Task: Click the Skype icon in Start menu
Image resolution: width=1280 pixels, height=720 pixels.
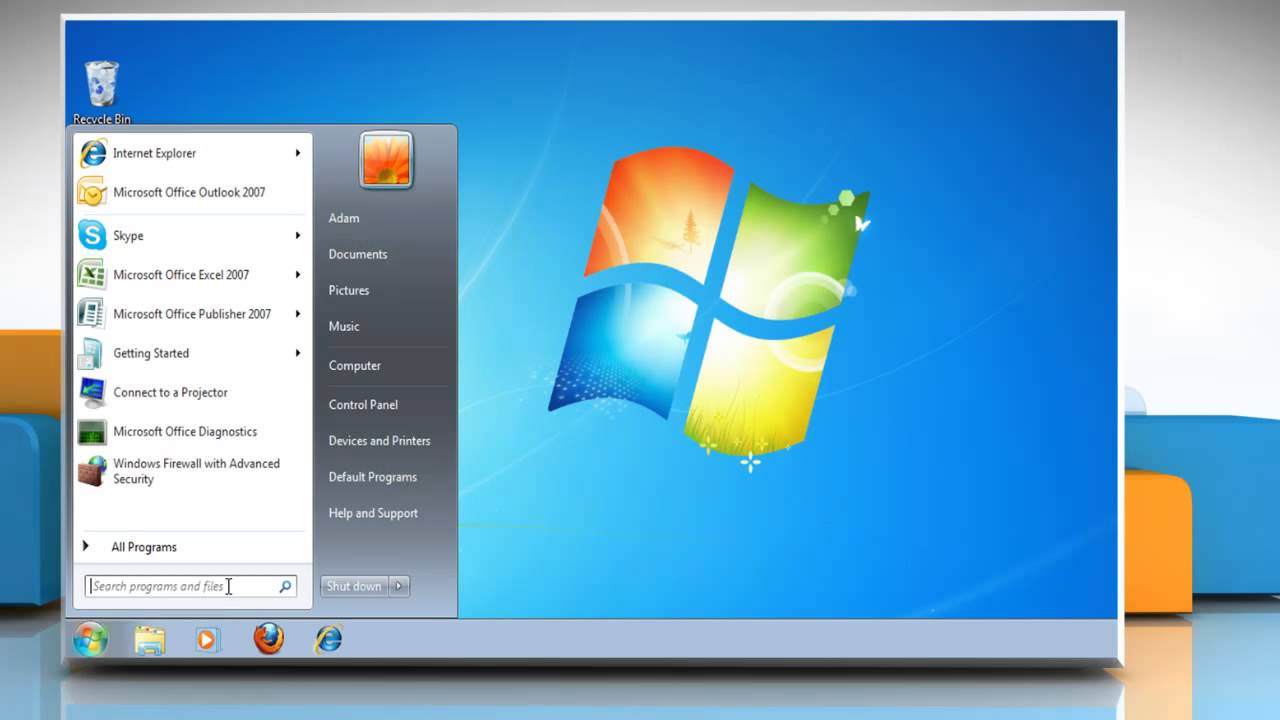Action: 93,235
